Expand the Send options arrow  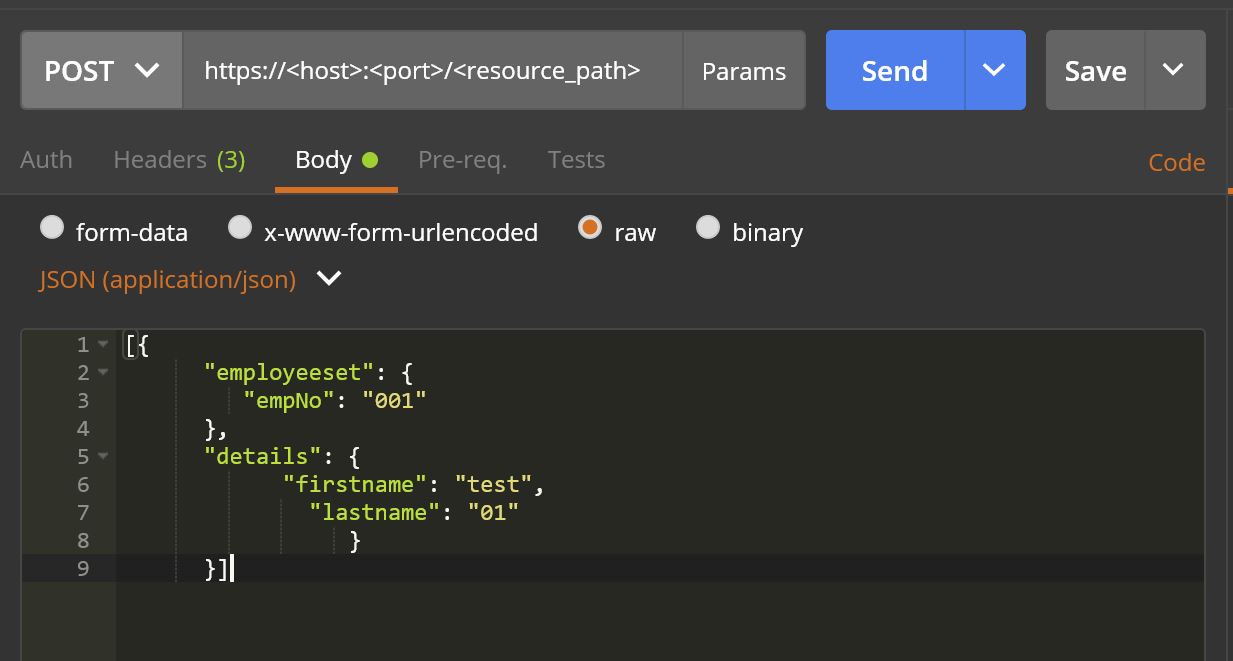[994, 70]
